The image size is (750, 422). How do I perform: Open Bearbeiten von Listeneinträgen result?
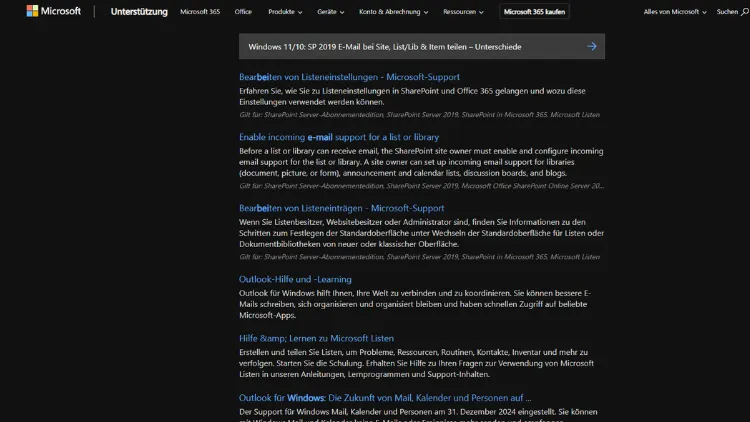[342, 208]
